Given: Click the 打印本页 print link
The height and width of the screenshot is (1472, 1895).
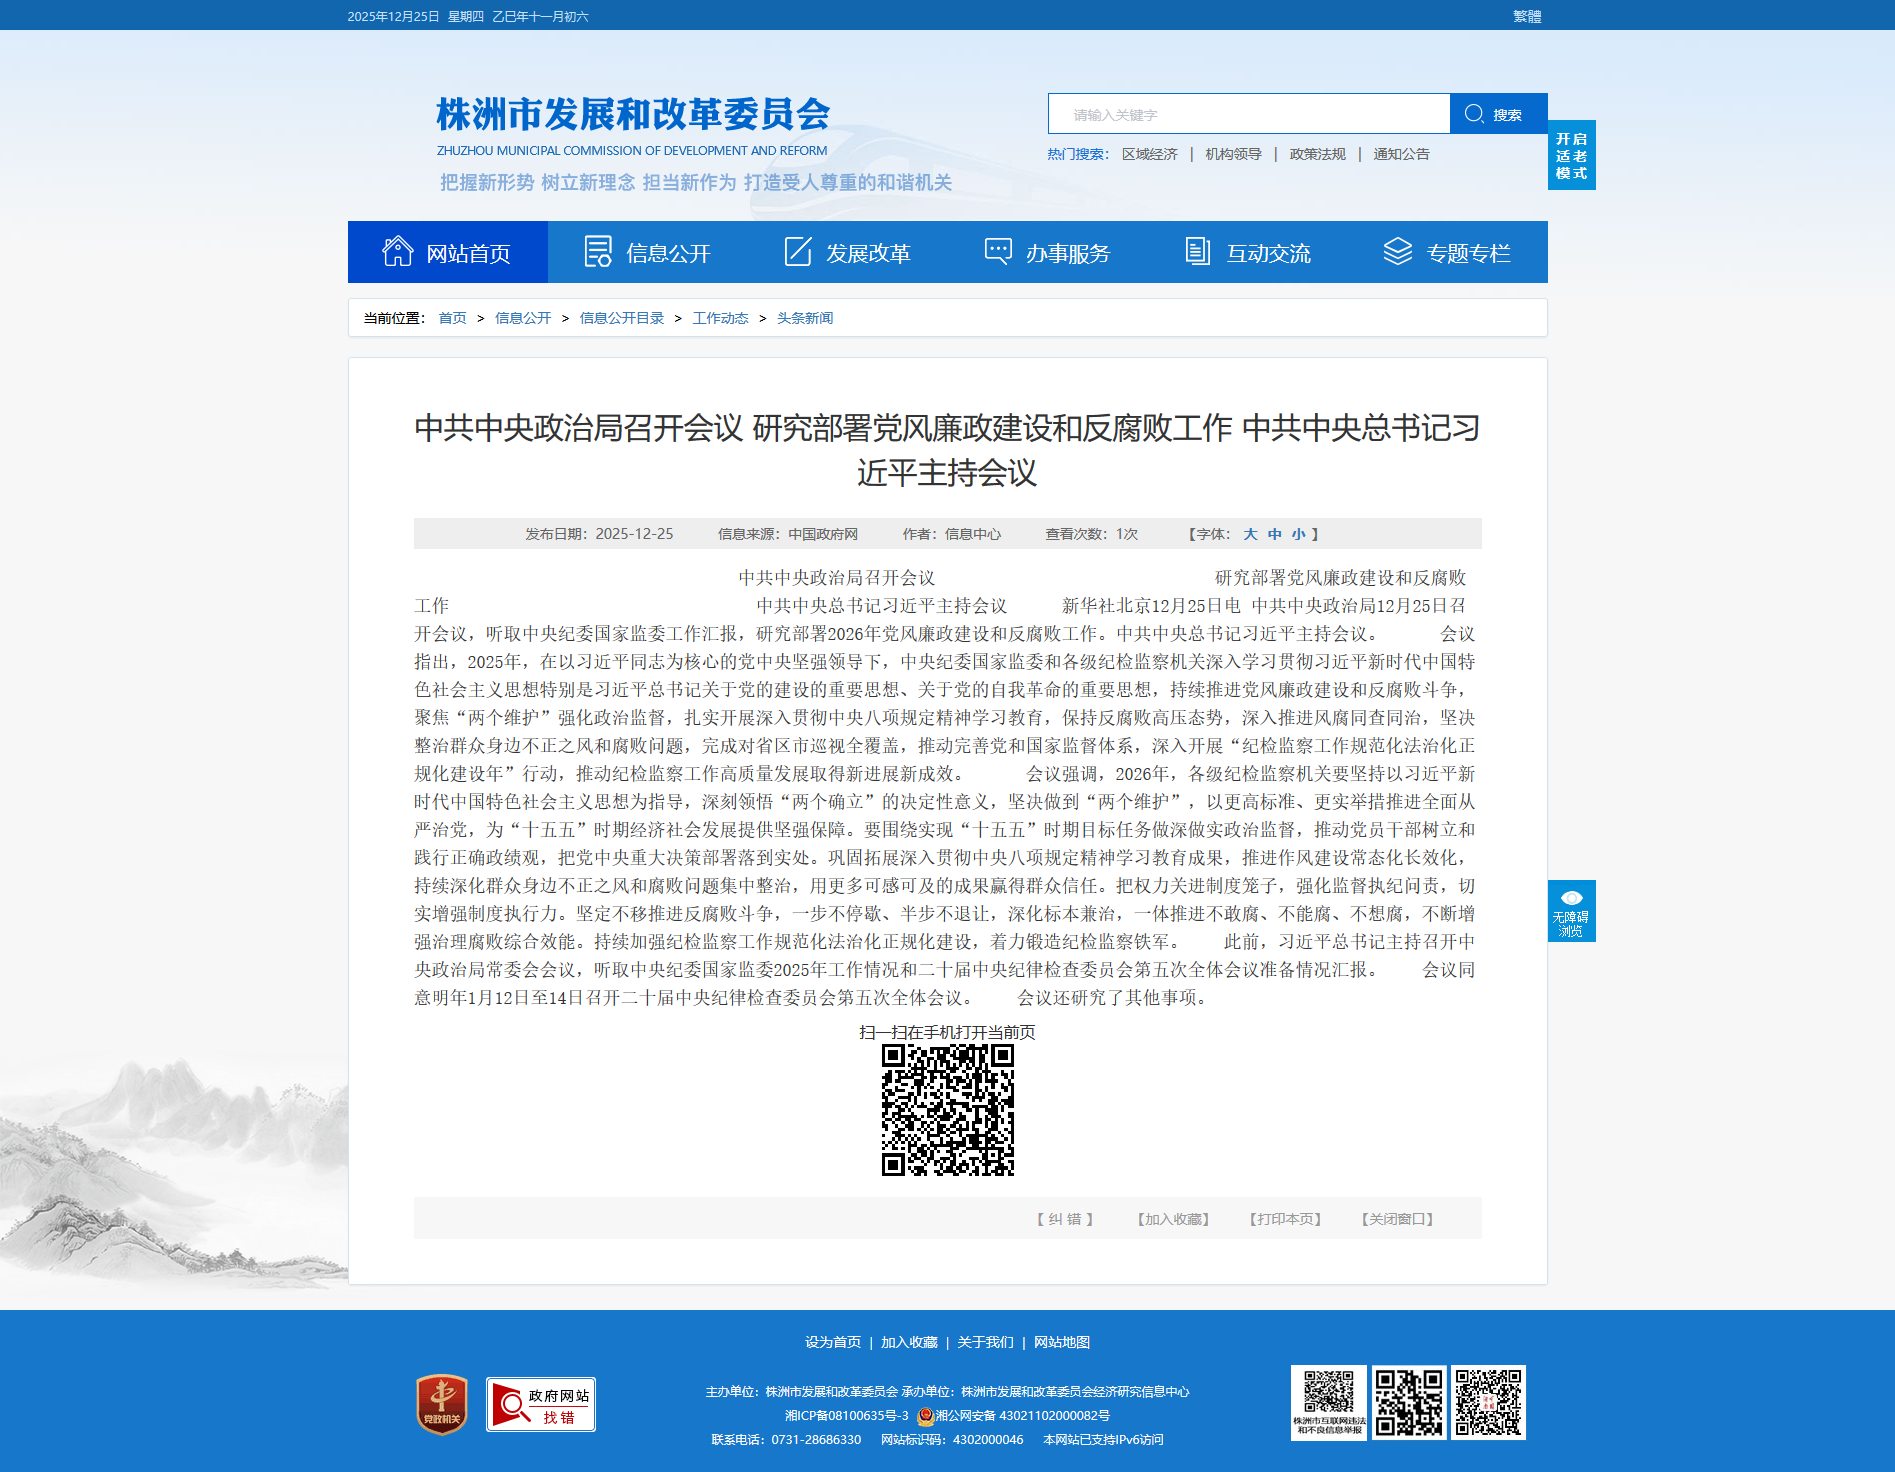Looking at the screenshot, I should pos(1285,1219).
